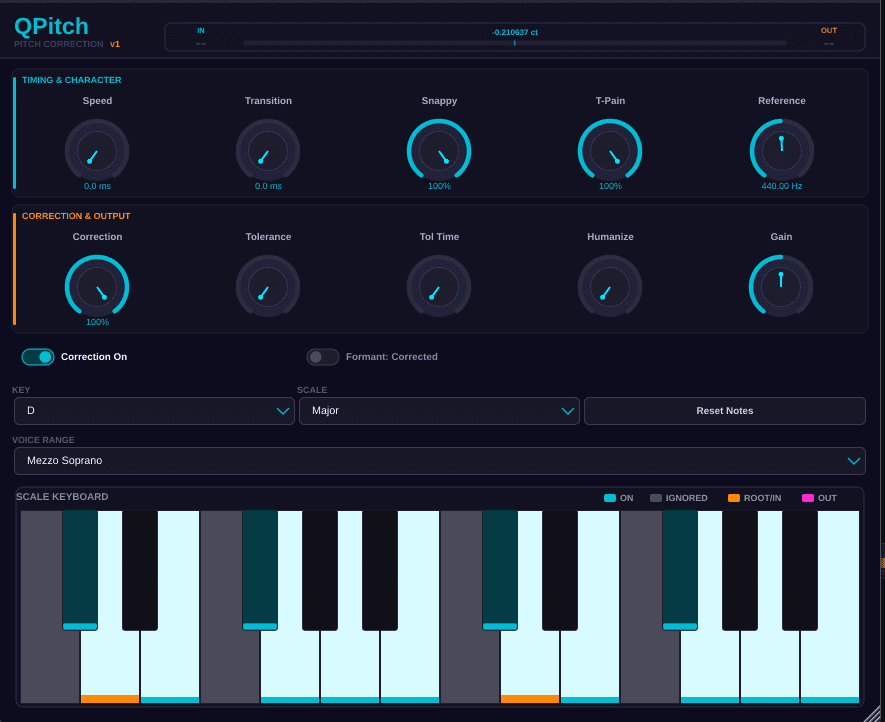Toggle the lower octave D root key
Image resolution: width=885 pixels, height=722 pixels.
(110, 666)
